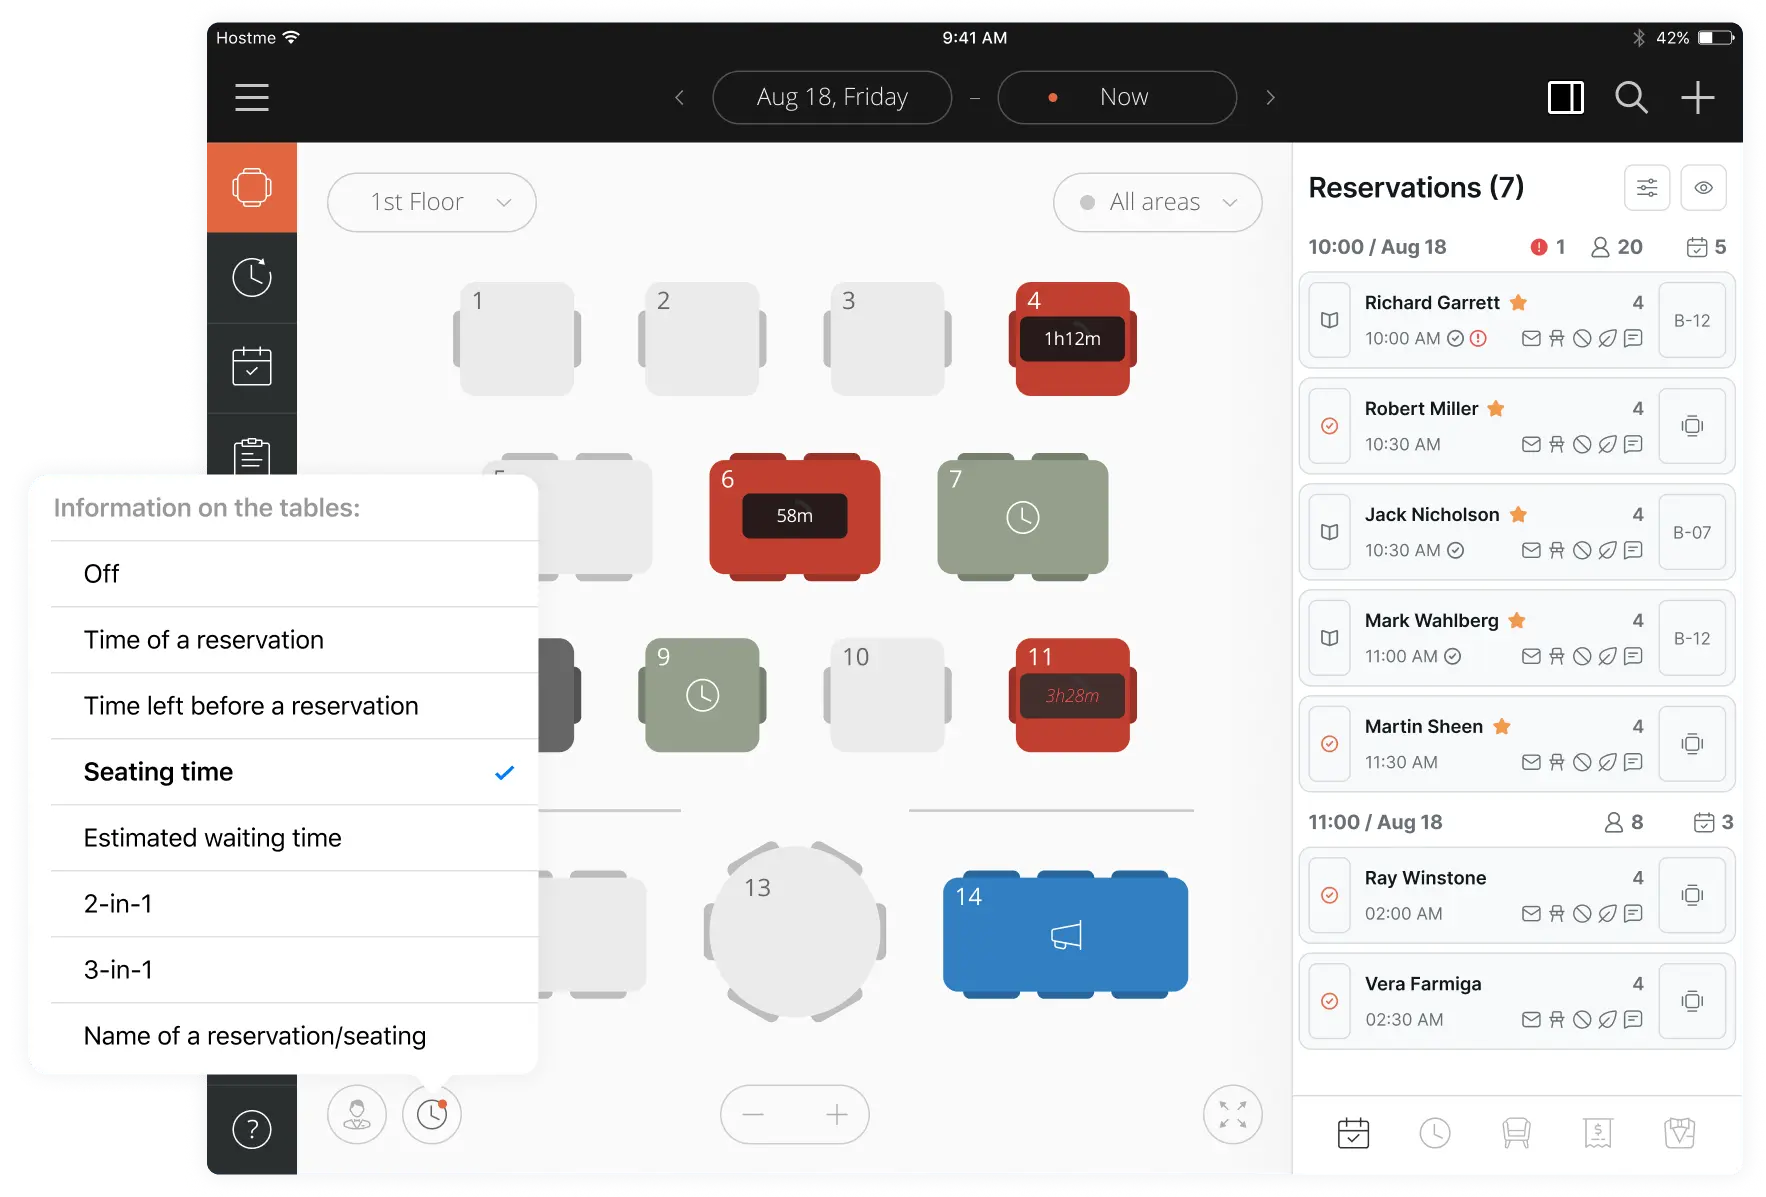The height and width of the screenshot is (1197, 1766).
Task: Select 3-in-1 option
Action: click(294, 970)
